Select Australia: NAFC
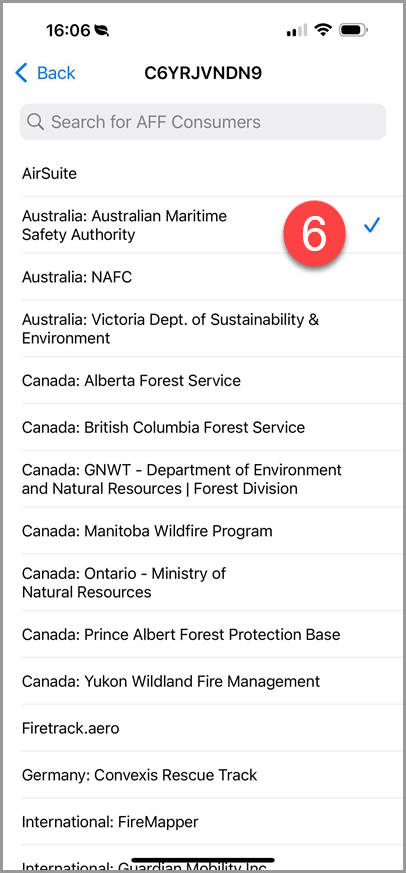This screenshot has width=406, height=873. click(212, 277)
